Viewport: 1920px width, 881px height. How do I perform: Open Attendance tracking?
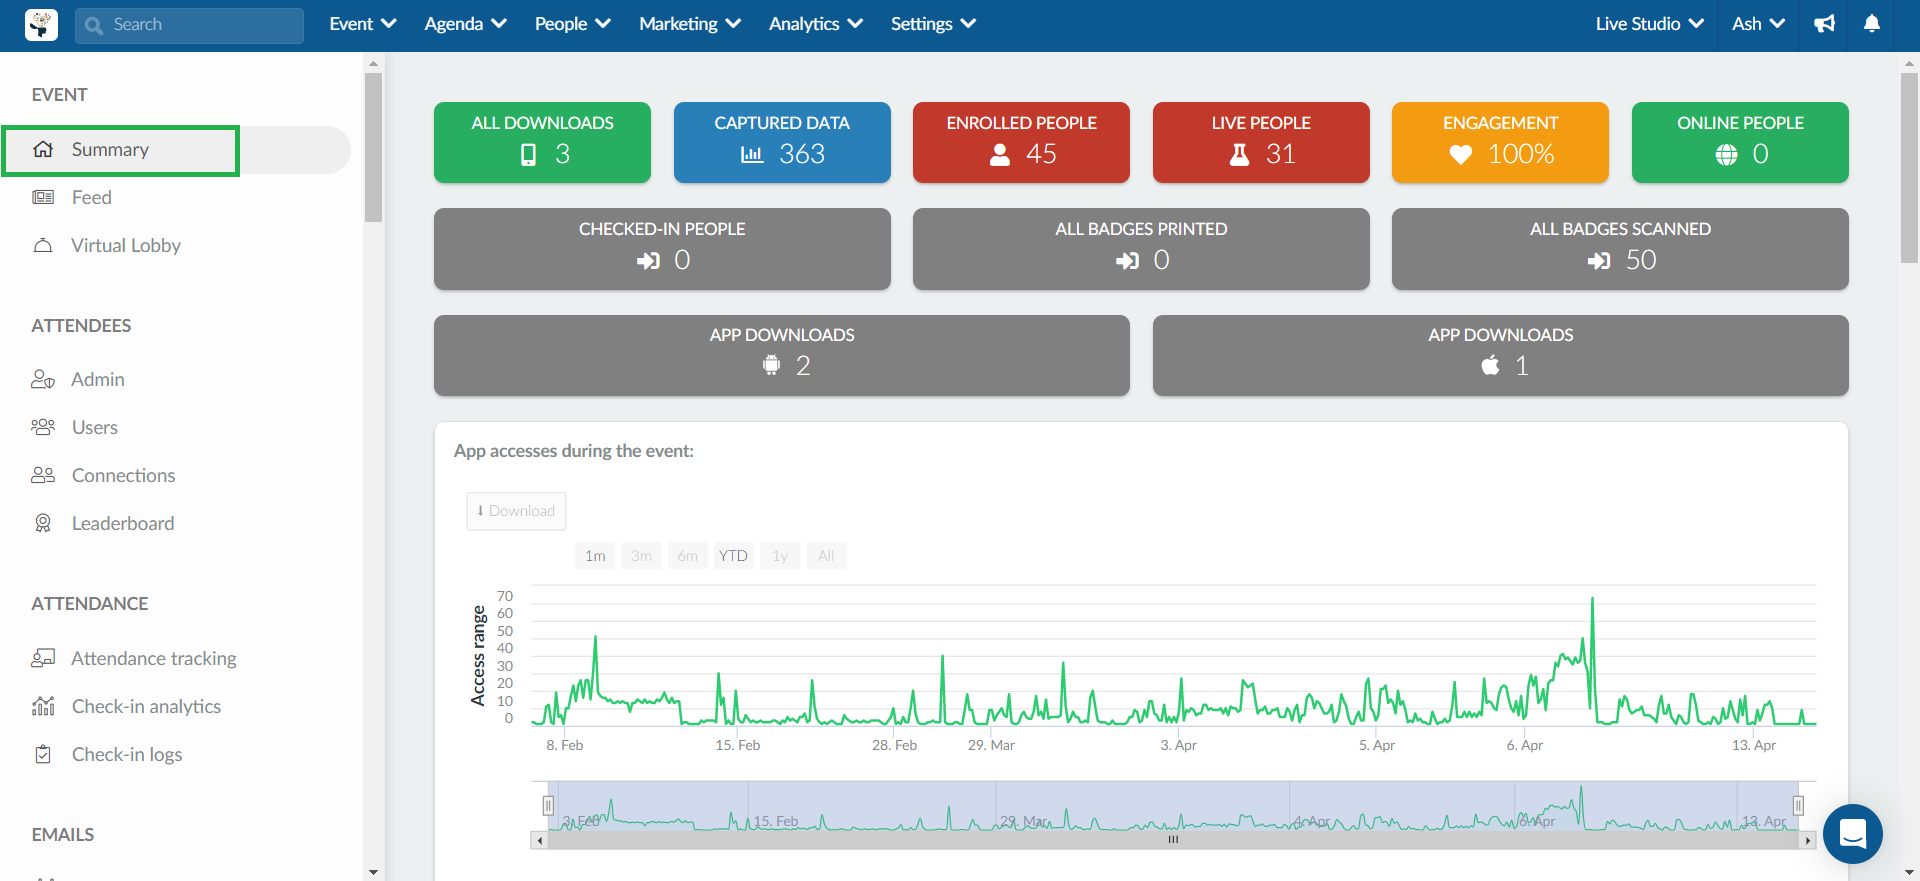[154, 658]
